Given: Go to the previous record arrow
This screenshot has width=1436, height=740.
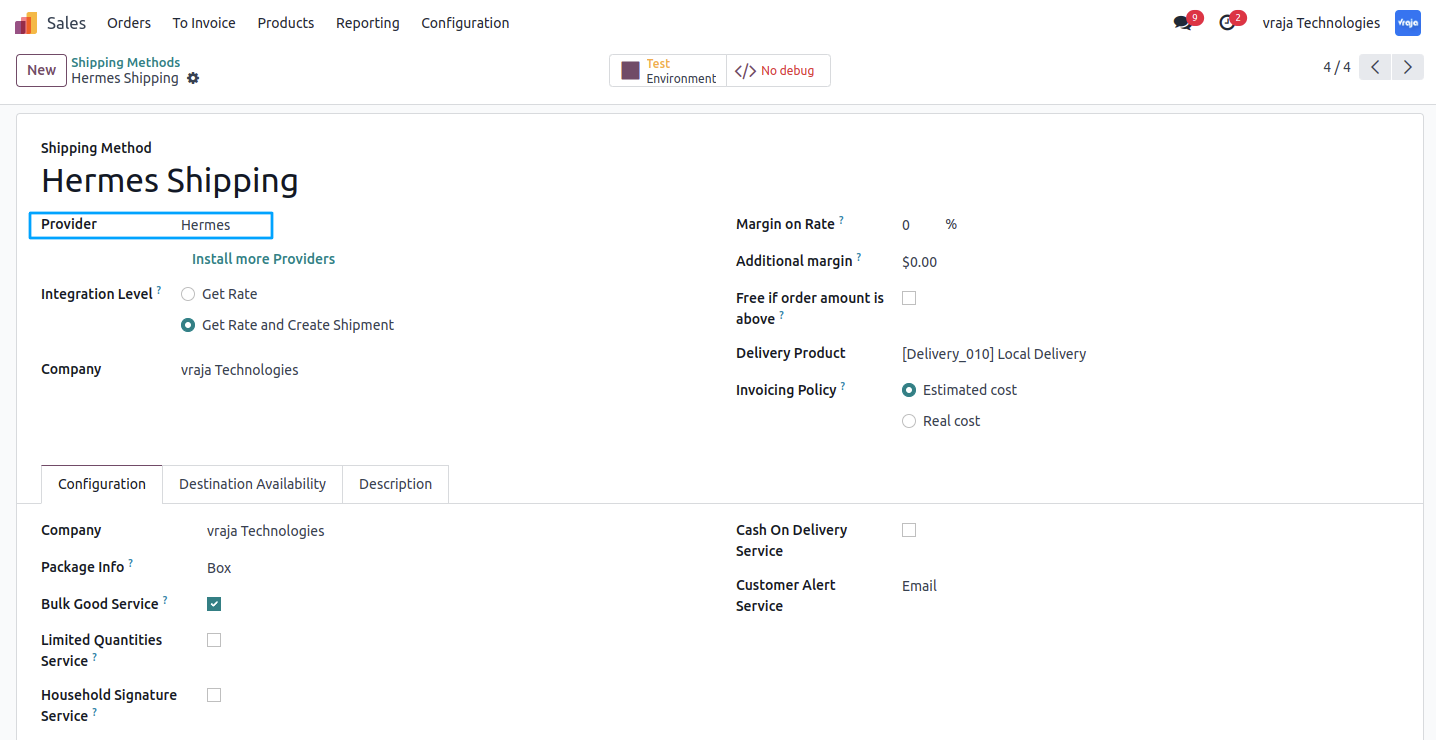Looking at the screenshot, I should 1375,67.
